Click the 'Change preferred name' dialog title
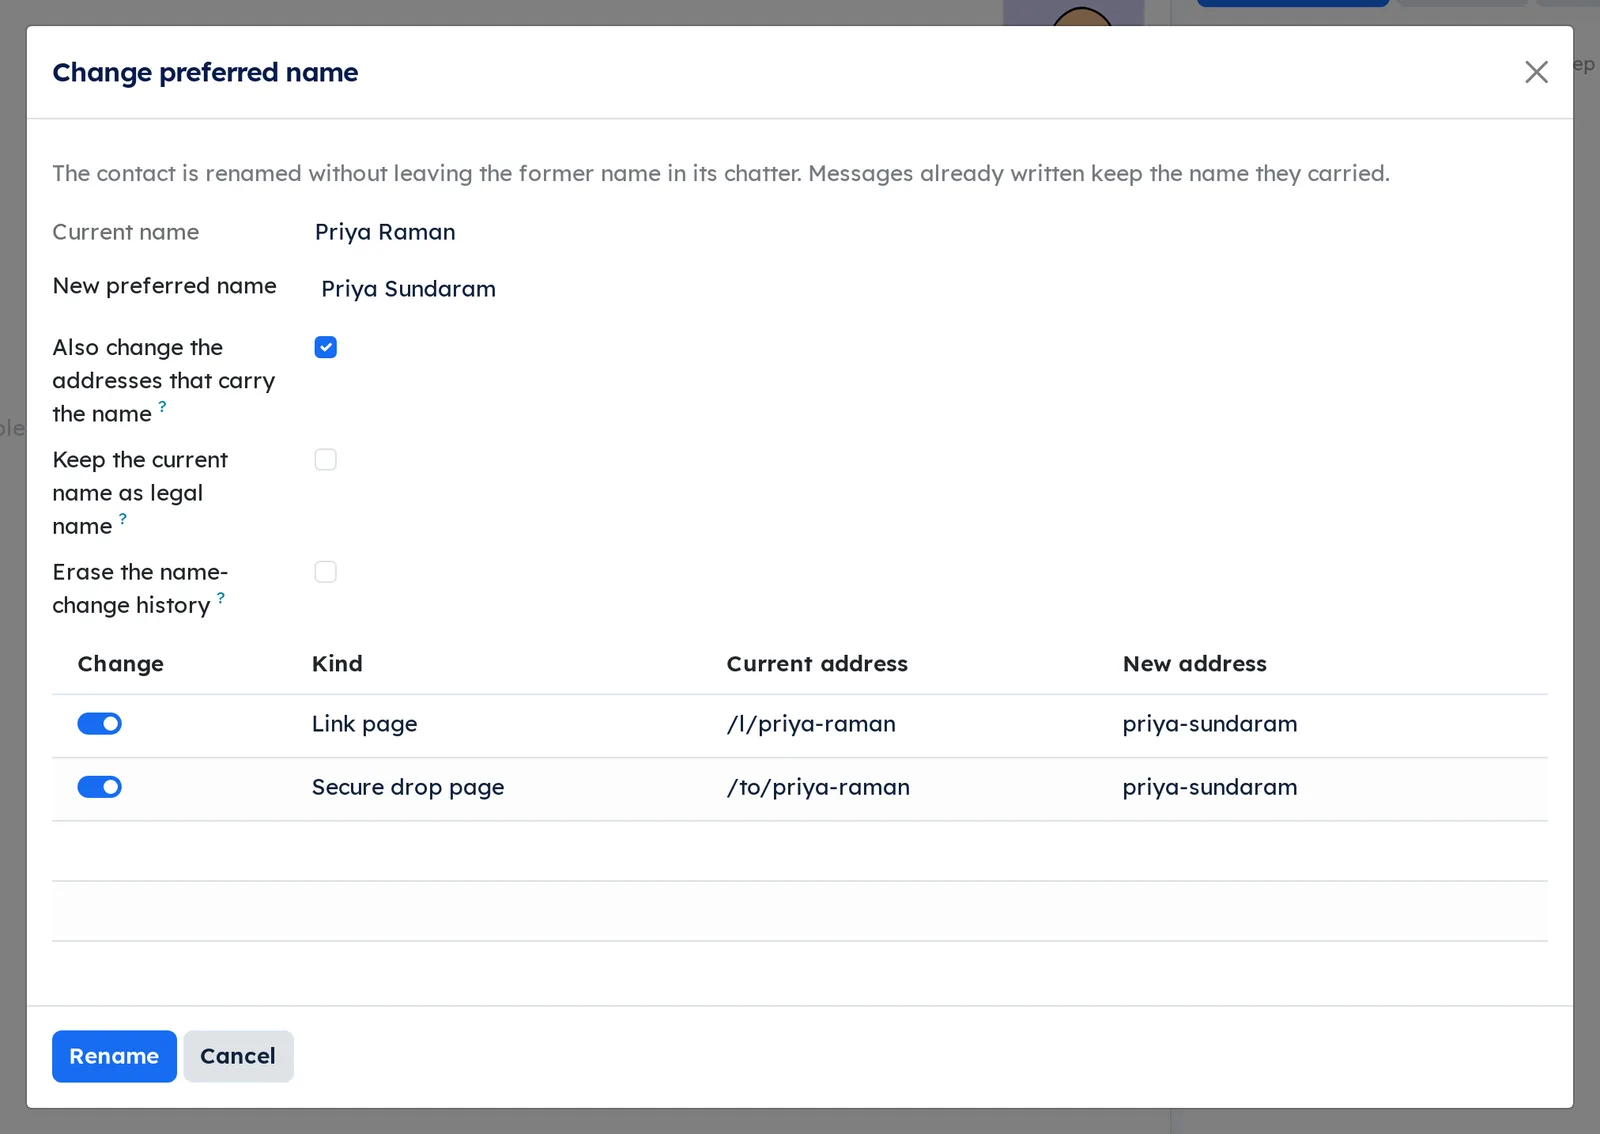1600x1134 pixels. pos(205,72)
